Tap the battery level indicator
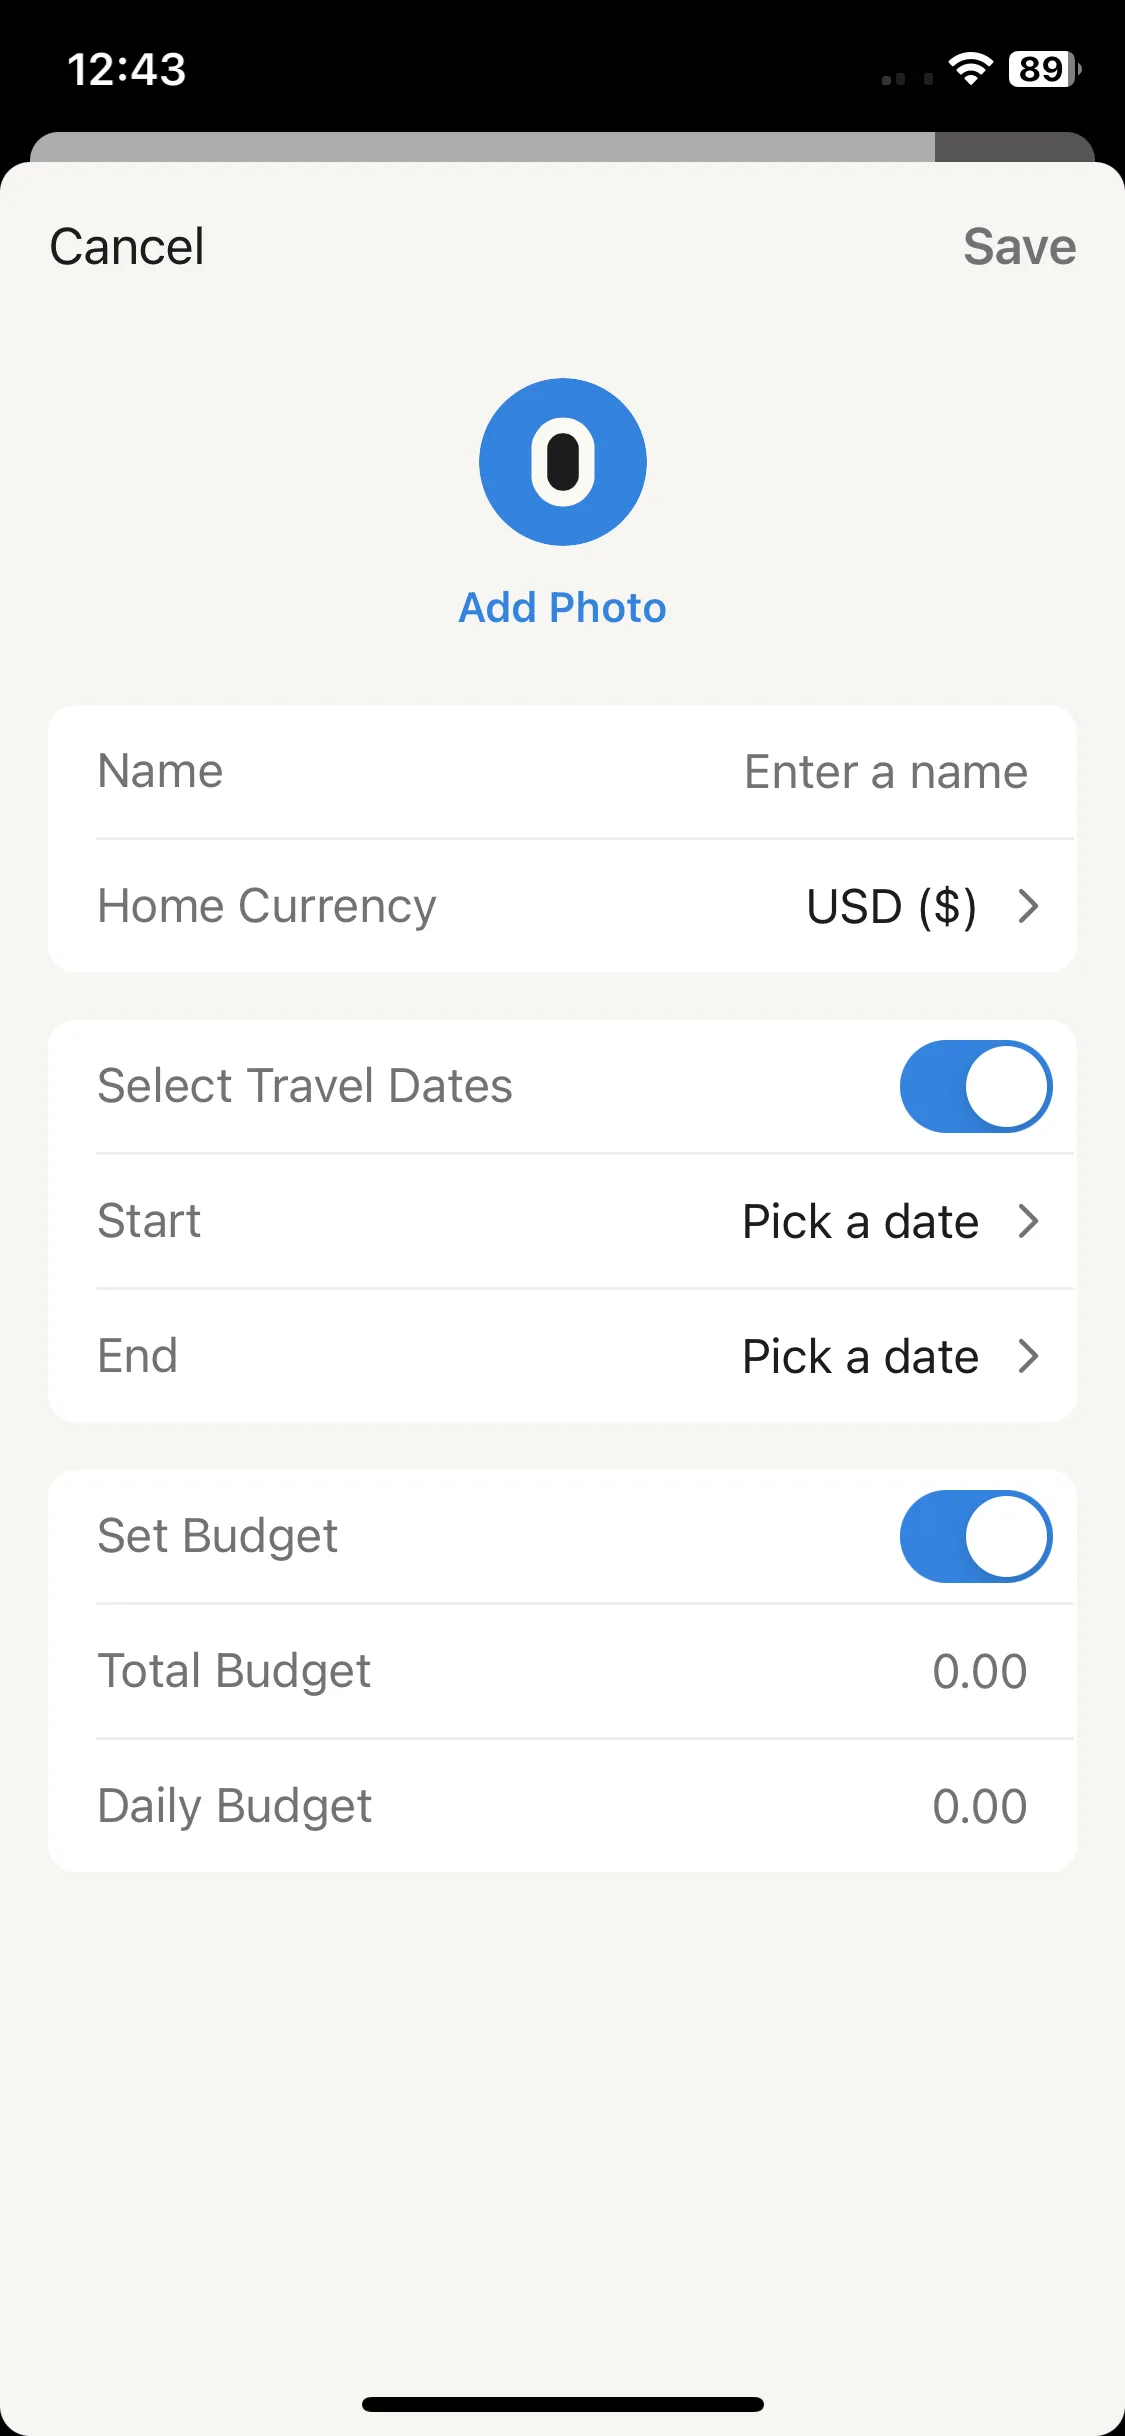The image size is (1125, 2436). (x=1045, y=69)
